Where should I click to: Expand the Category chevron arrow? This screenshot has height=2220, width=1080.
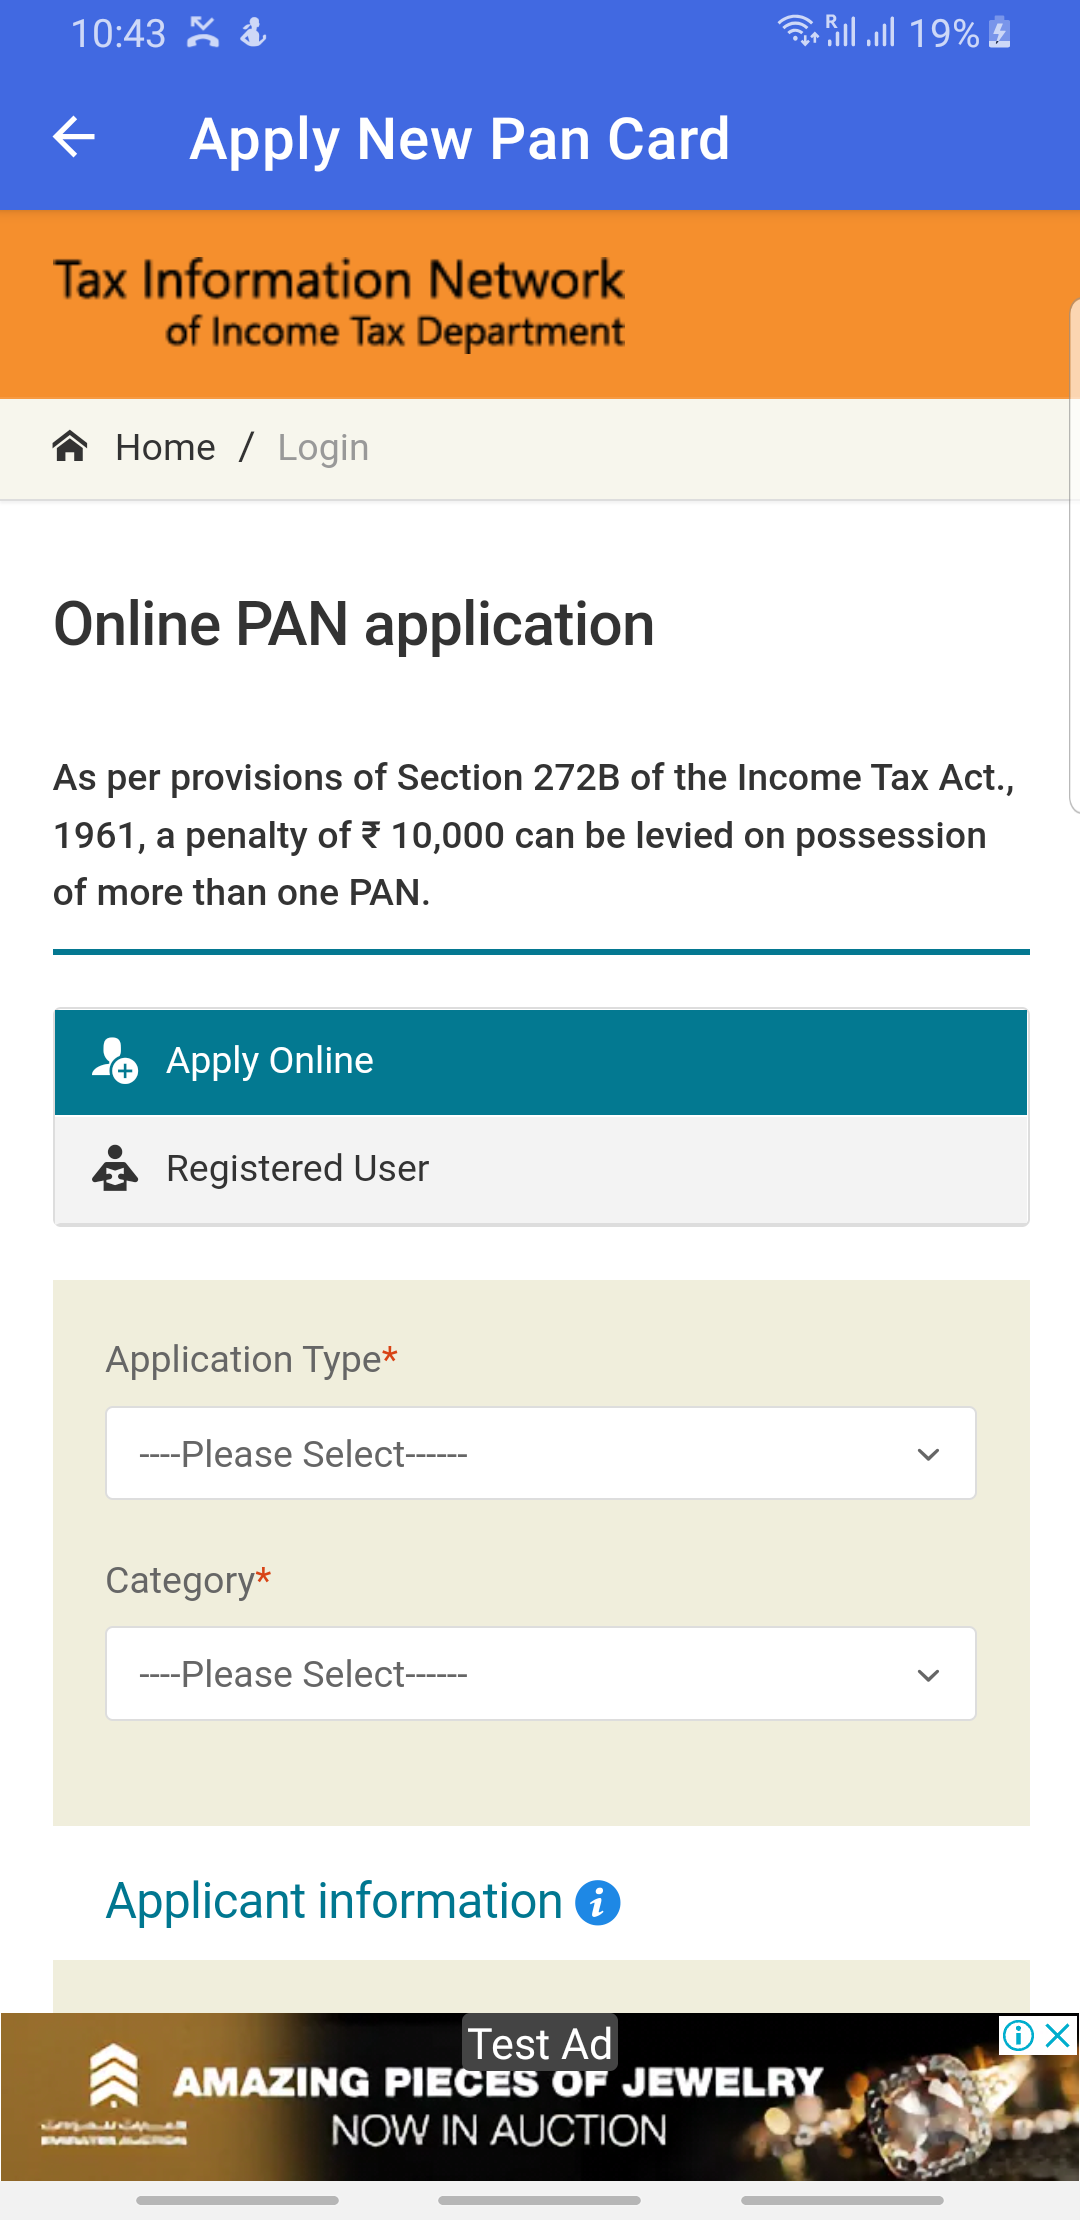(929, 1675)
